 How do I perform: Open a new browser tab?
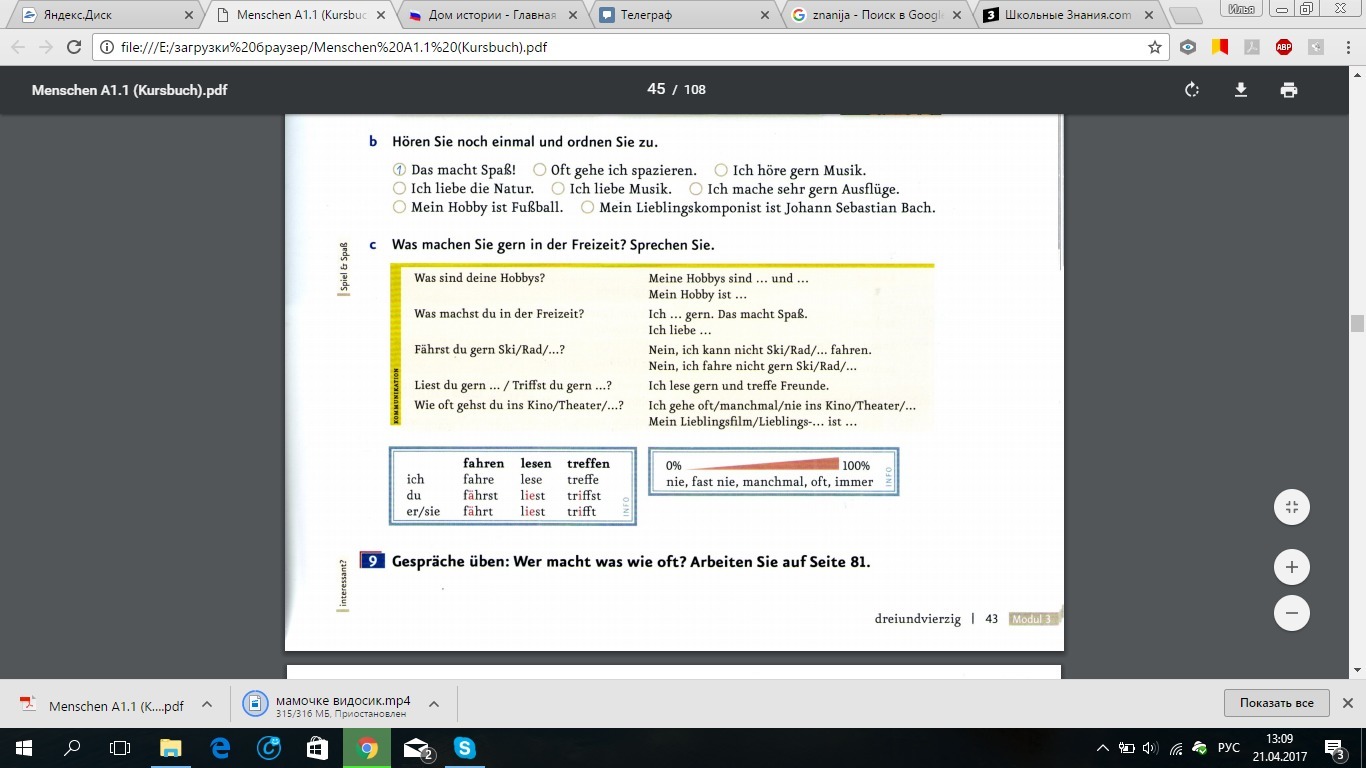[1185, 15]
